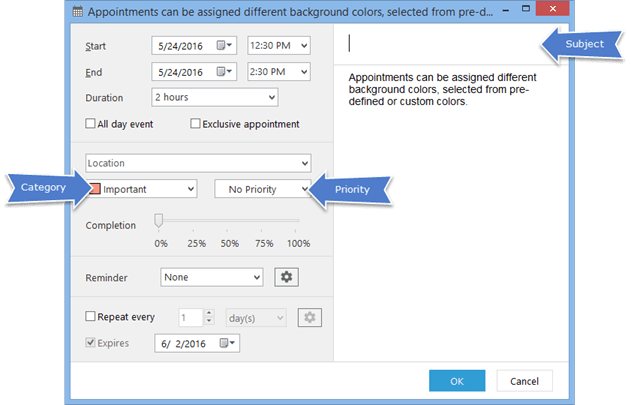Click the 100% completion label
631x405 pixels.
click(298, 243)
